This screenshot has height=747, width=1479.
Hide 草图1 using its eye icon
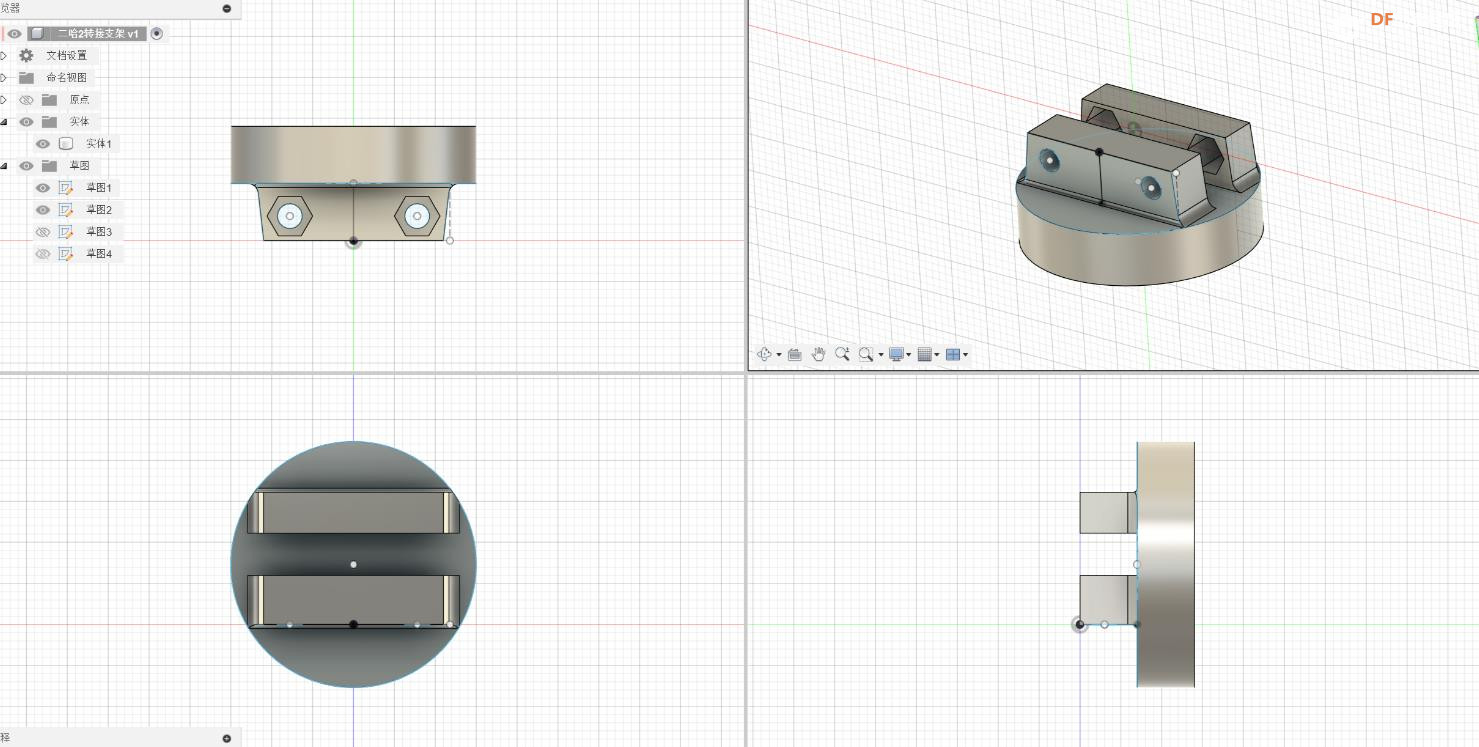coord(43,188)
